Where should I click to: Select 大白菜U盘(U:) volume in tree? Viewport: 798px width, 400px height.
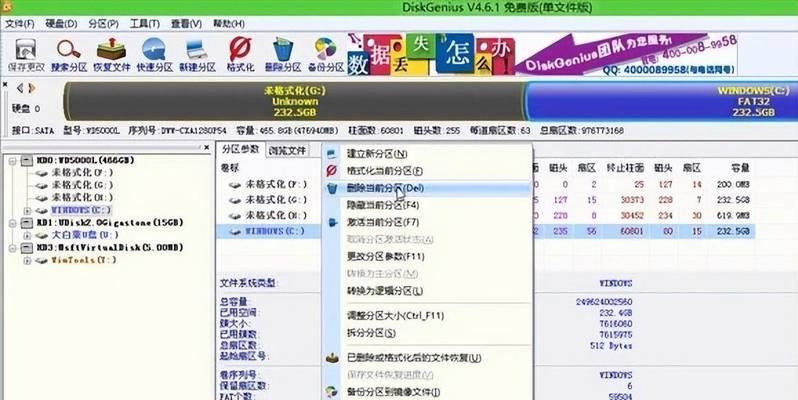pos(85,235)
